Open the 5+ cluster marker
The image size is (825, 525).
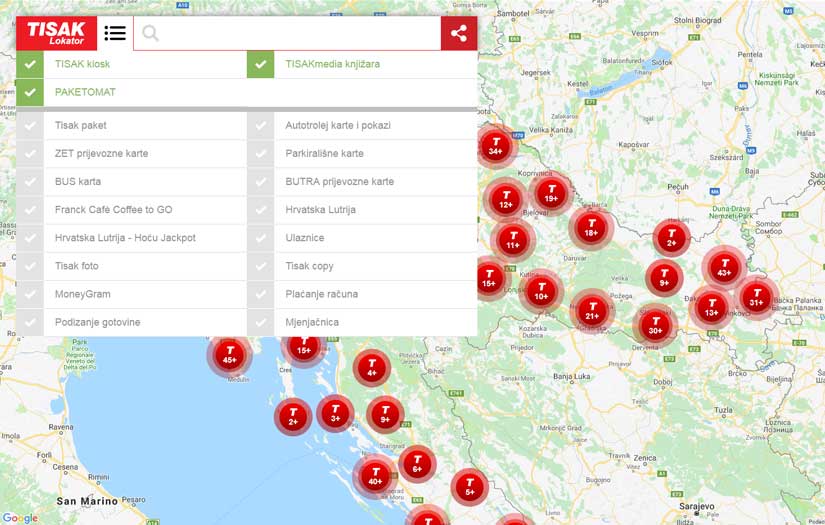470,487
